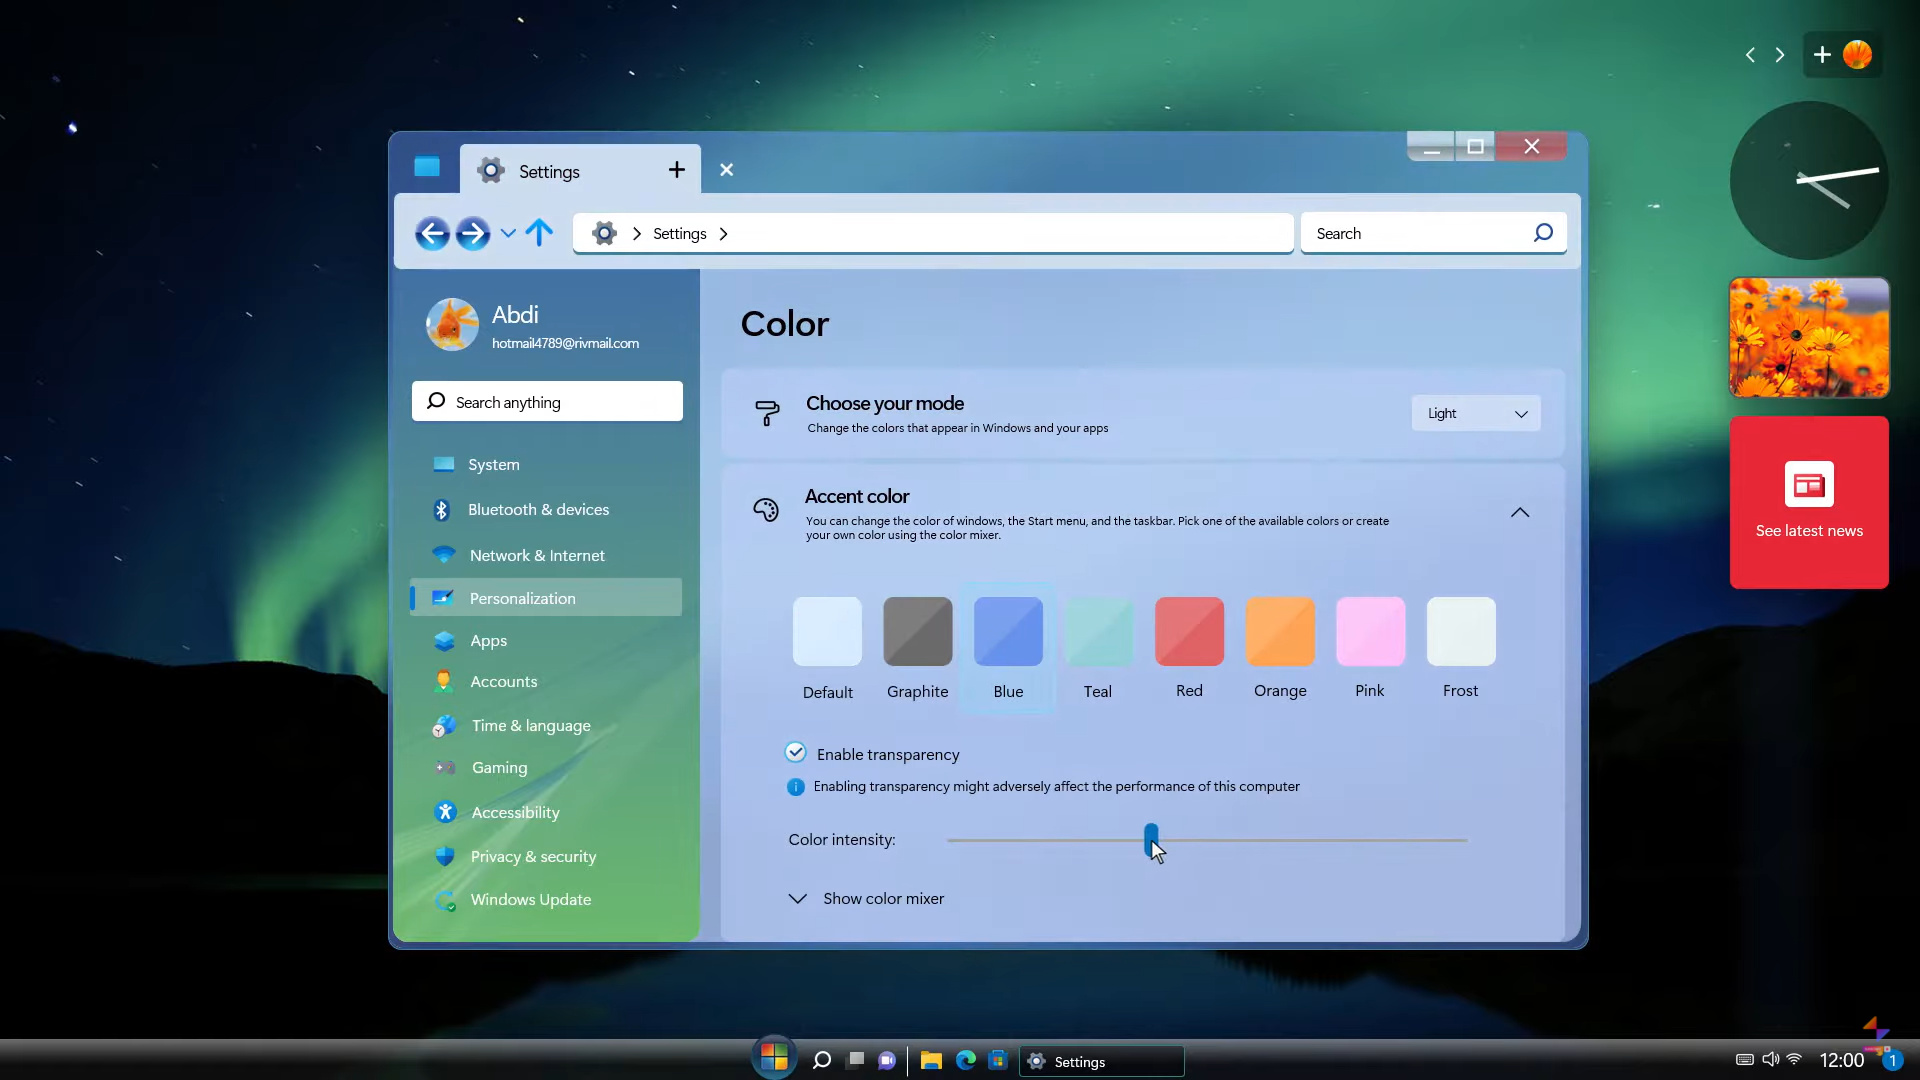Screen dimensions: 1920x1080
Task: Open Microsoft Edge from the taskbar
Action: pyautogui.click(x=965, y=1061)
